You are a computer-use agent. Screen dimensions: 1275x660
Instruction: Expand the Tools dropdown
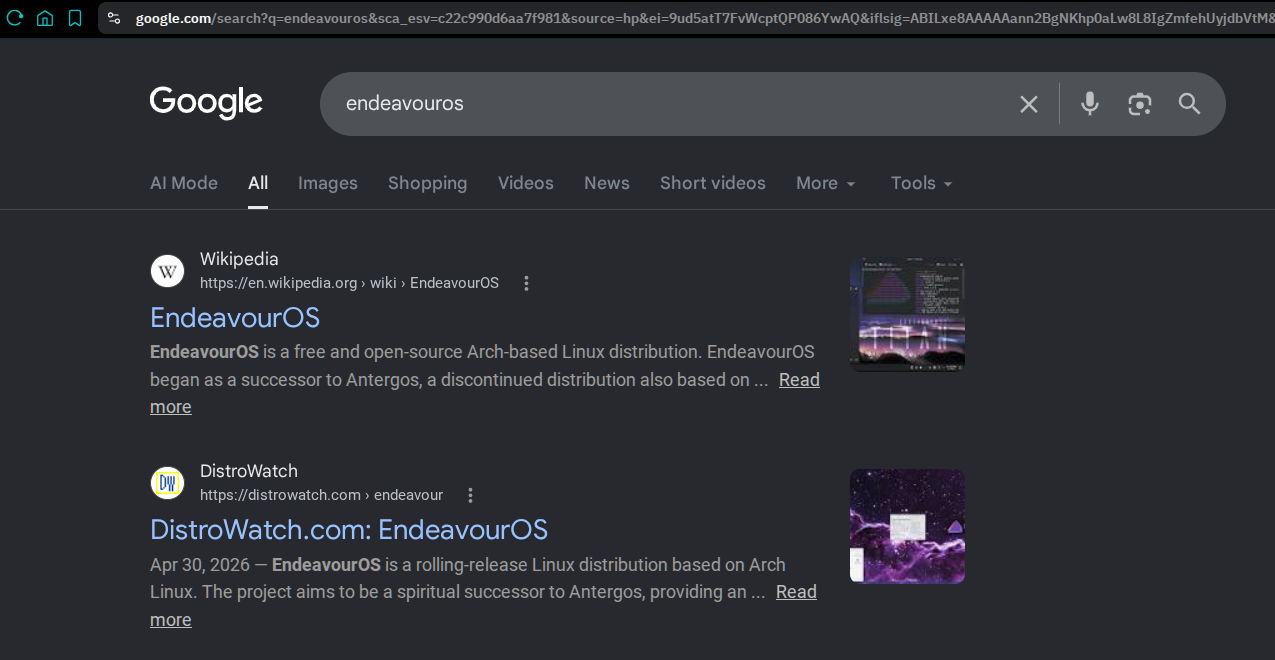pos(921,183)
